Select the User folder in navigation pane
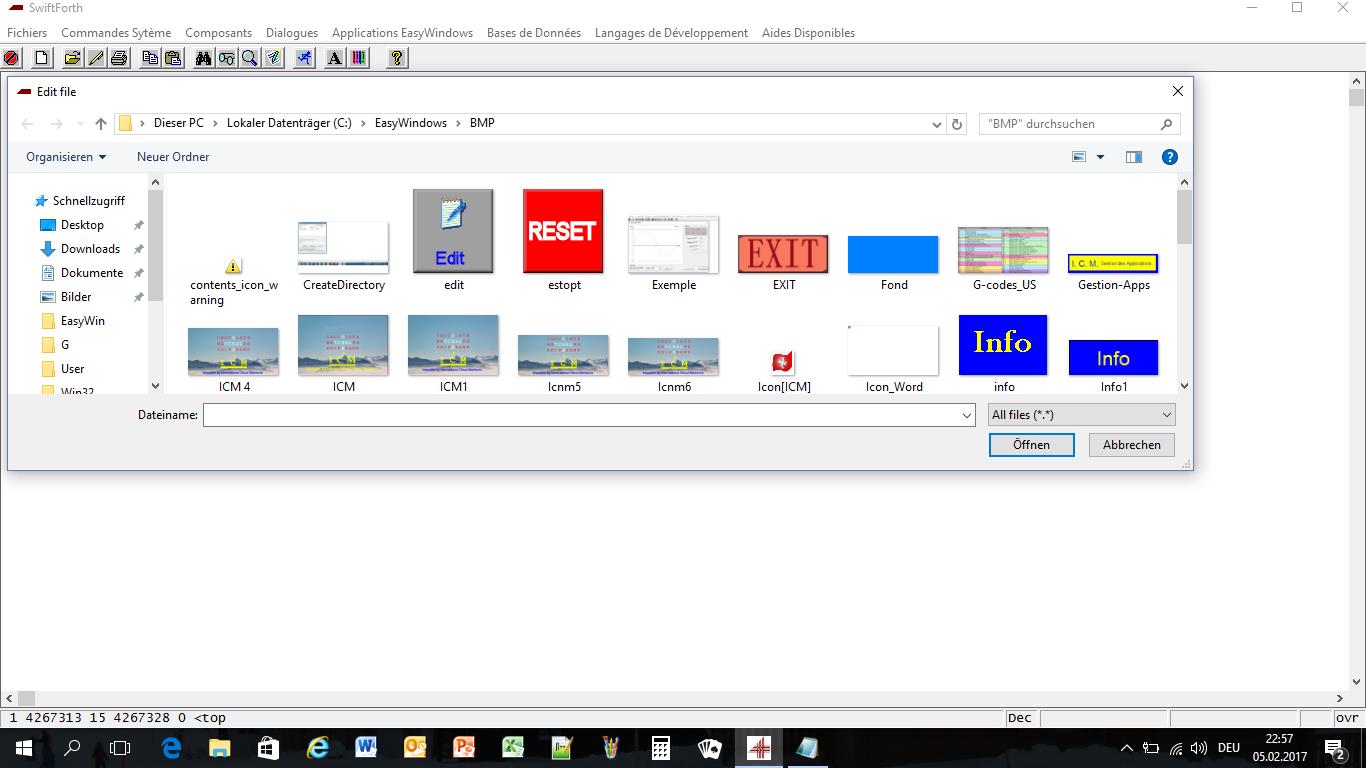Viewport: 1366px width, 768px height. (73, 369)
